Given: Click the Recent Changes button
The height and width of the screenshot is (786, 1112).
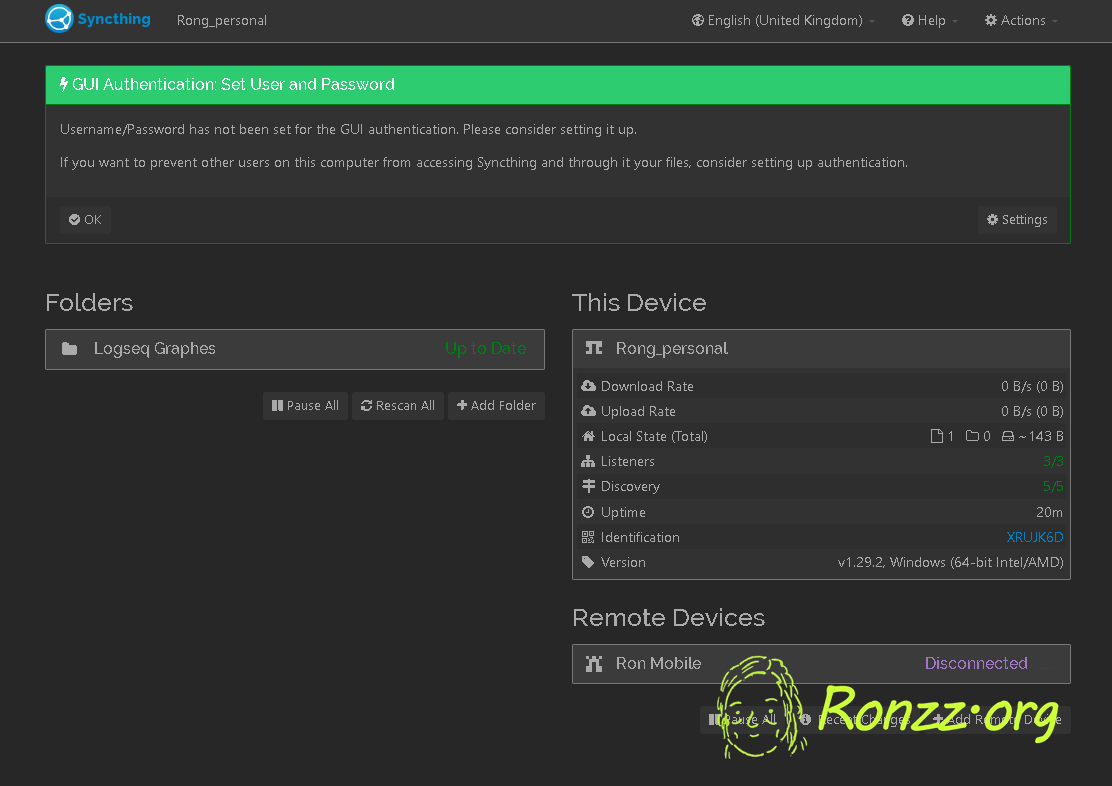Looking at the screenshot, I should pyautogui.click(x=855, y=720).
